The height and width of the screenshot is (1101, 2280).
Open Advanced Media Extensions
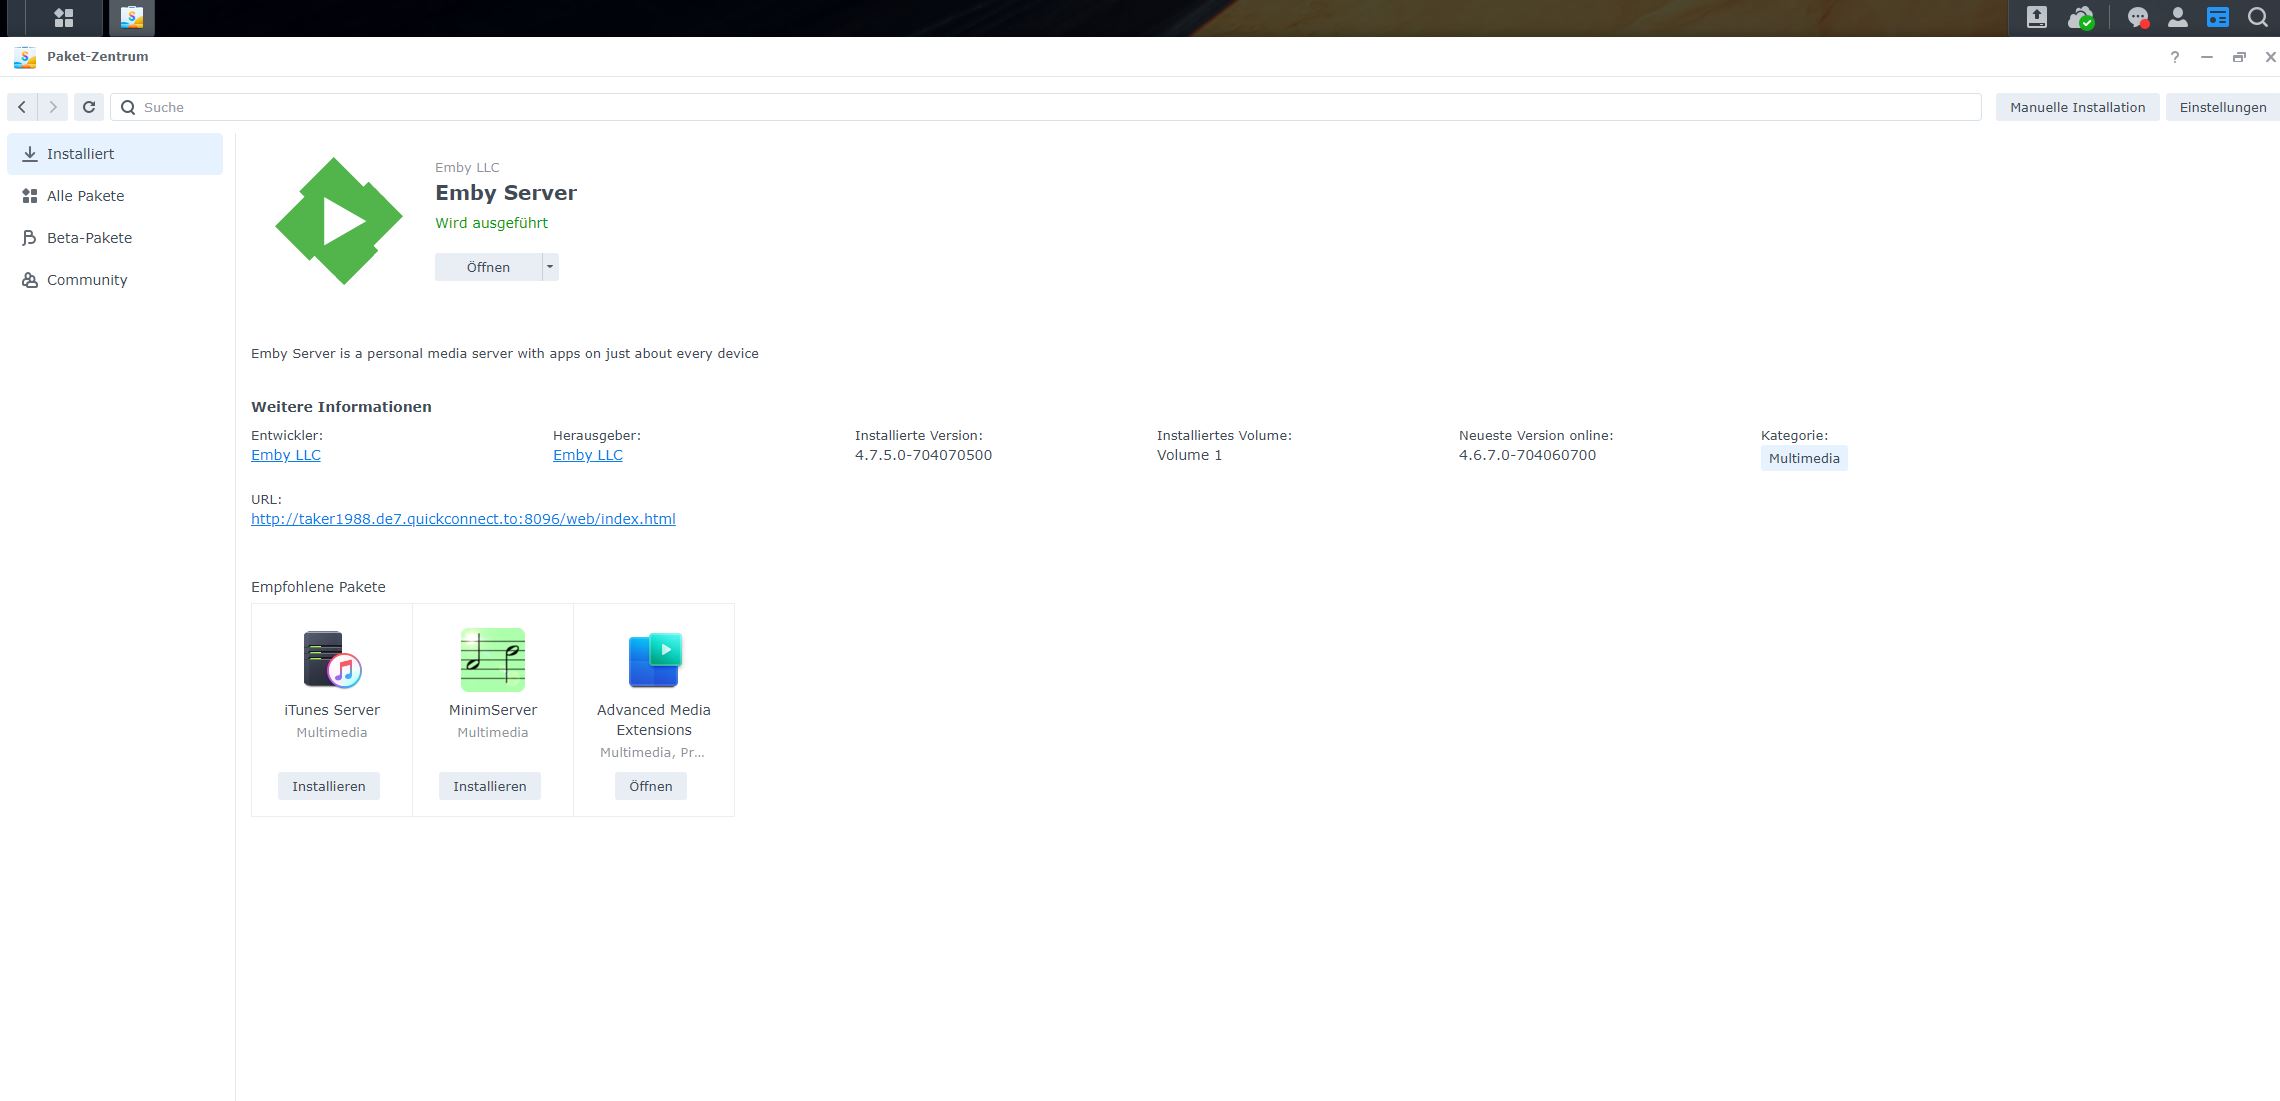(651, 786)
